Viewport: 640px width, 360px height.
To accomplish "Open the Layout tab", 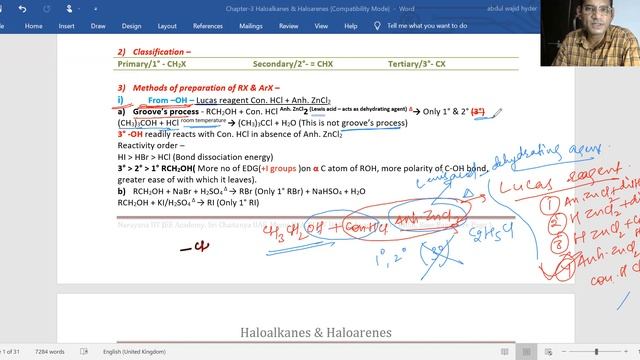I will tap(167, 26).
